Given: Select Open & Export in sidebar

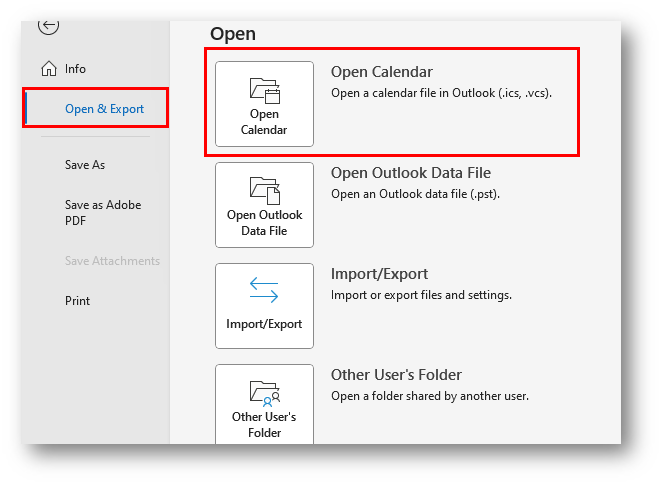Looking at the screenshot, I should pyautogui.click(x=96, y=109).
